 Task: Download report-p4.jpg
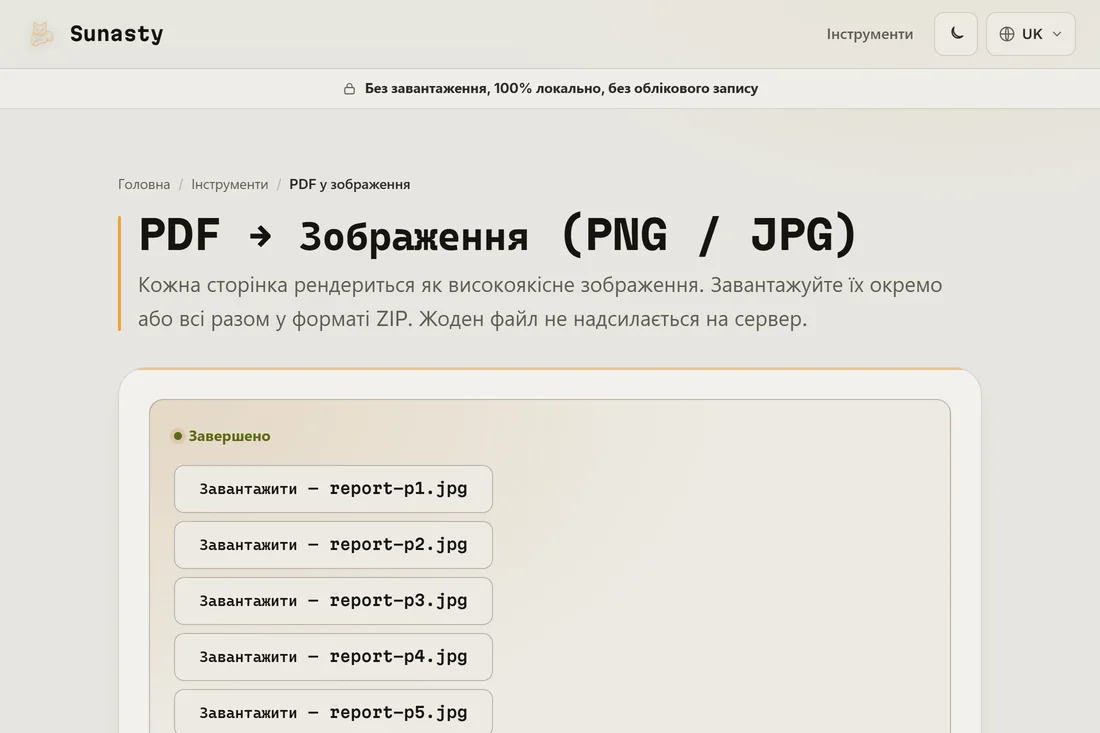pyautogui.click(x=333, y=657)
